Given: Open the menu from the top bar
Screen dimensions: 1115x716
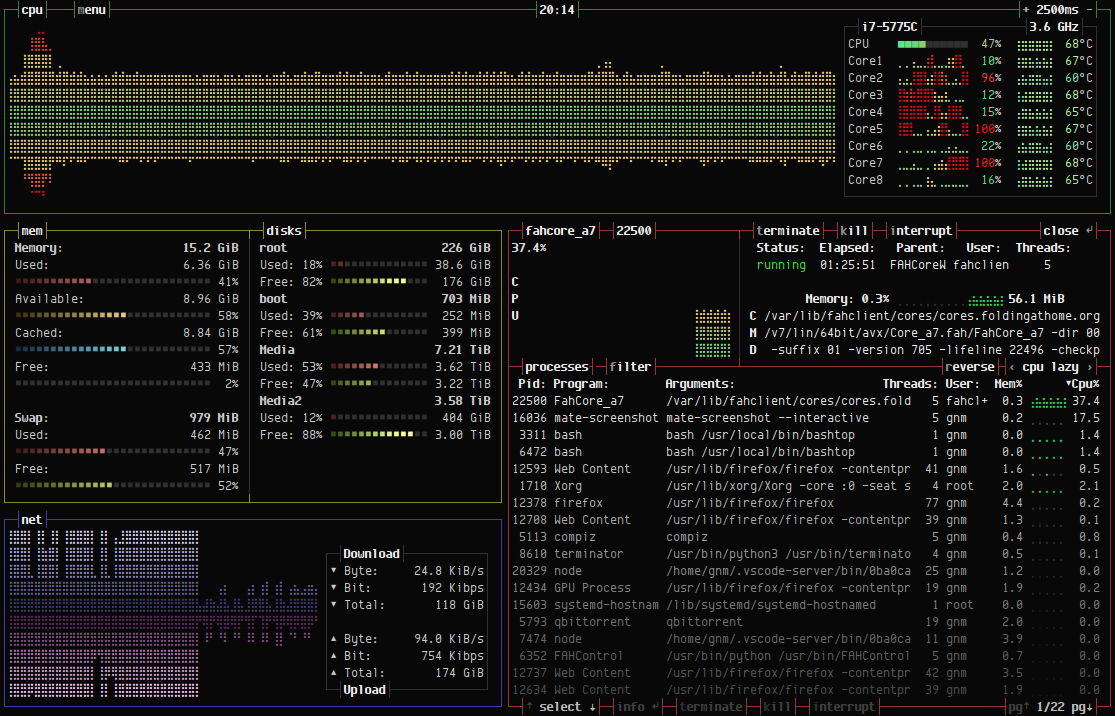Looking at the screenshot, I should pos(91,10).
